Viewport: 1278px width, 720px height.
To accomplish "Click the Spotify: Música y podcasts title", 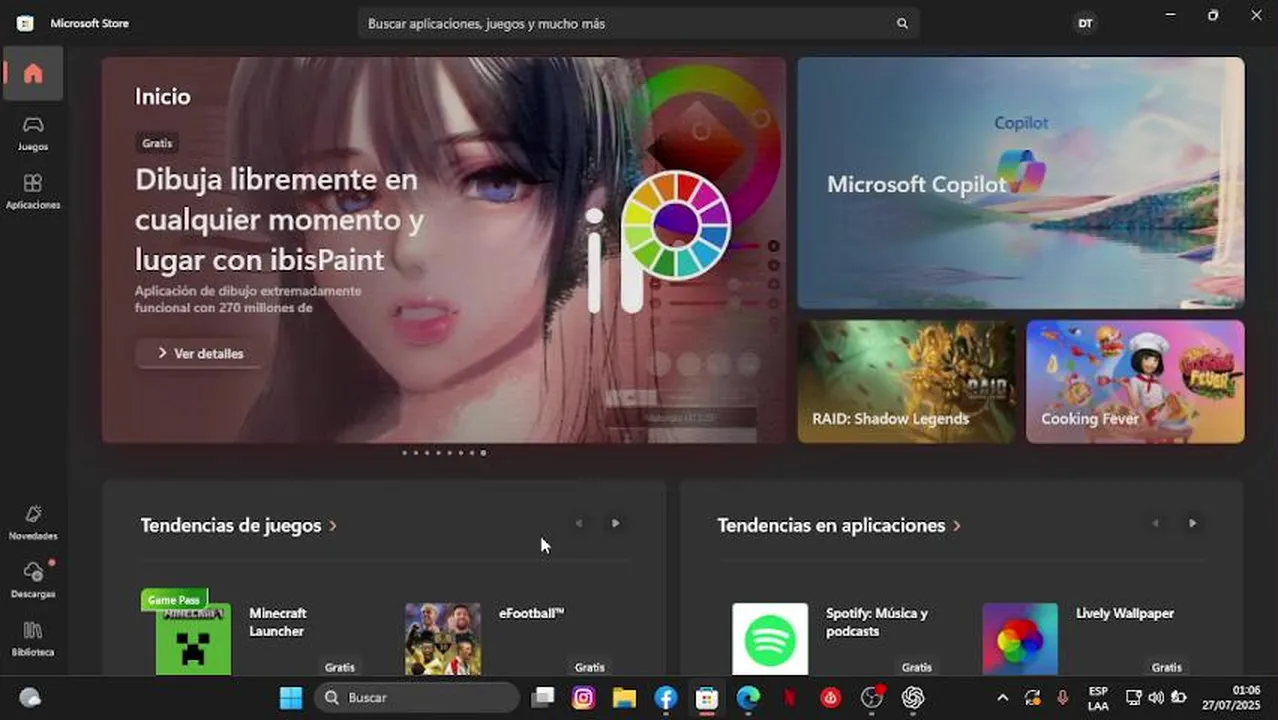I will point(877,622).
